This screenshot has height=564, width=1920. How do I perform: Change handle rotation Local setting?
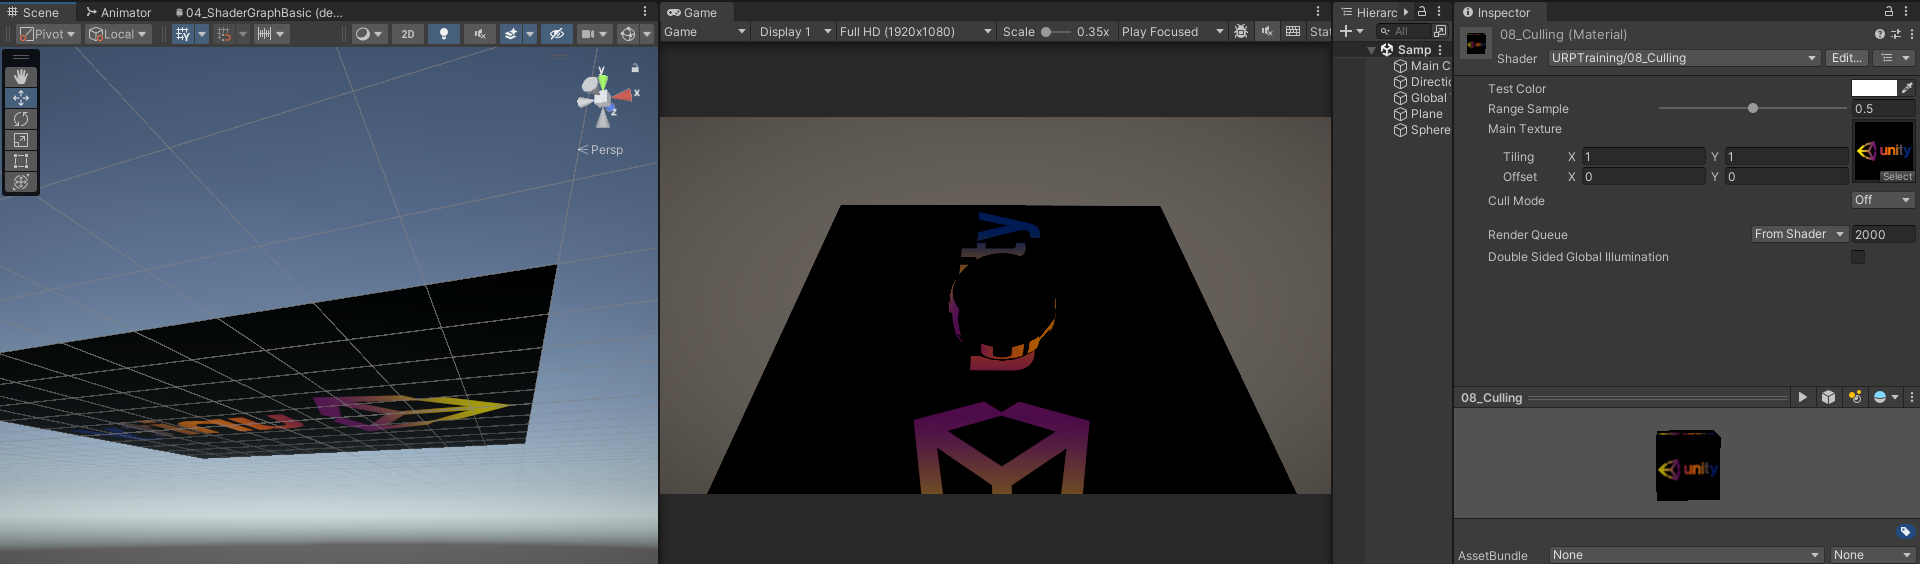pos(118,34)
